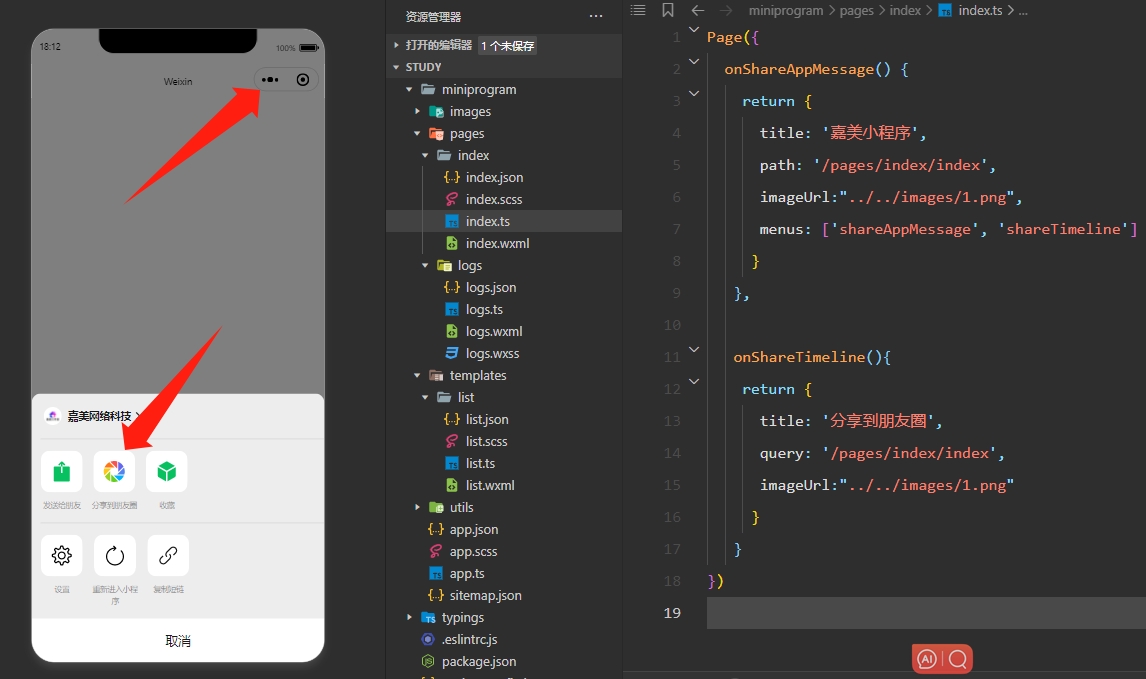
Task: Tap the green cube Favorites icon
Action: click(x=167, y=471)
